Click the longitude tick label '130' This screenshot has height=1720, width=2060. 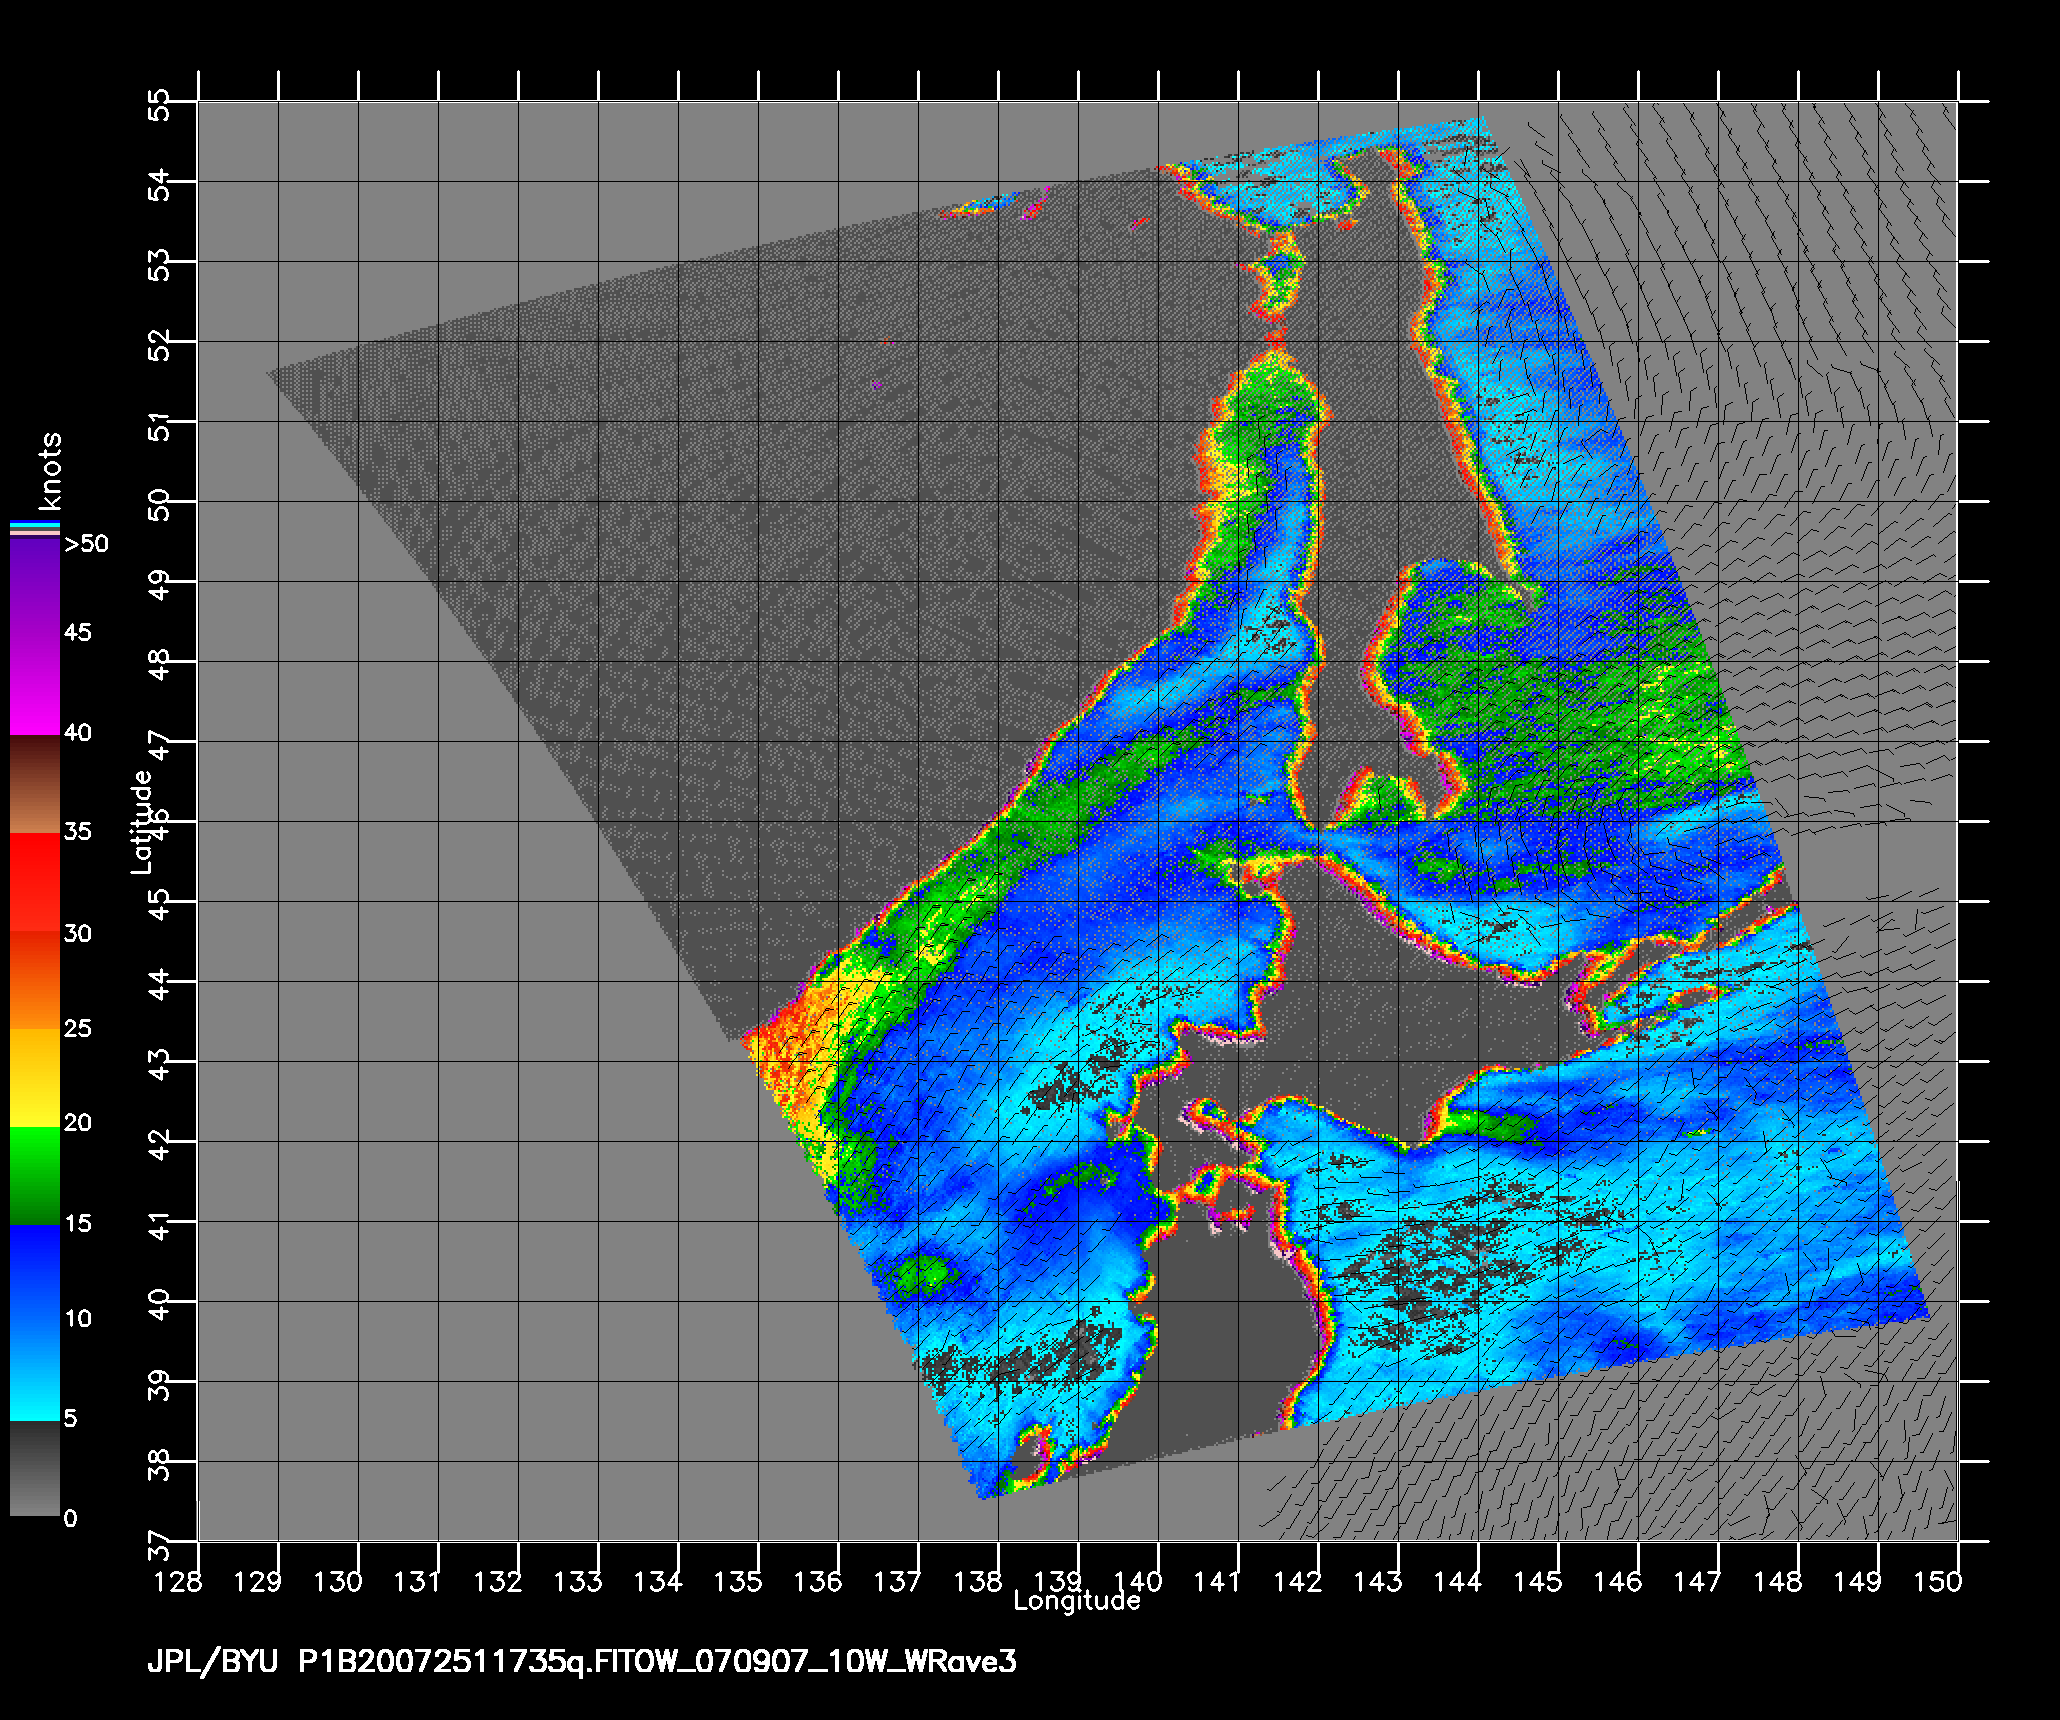337,1581
